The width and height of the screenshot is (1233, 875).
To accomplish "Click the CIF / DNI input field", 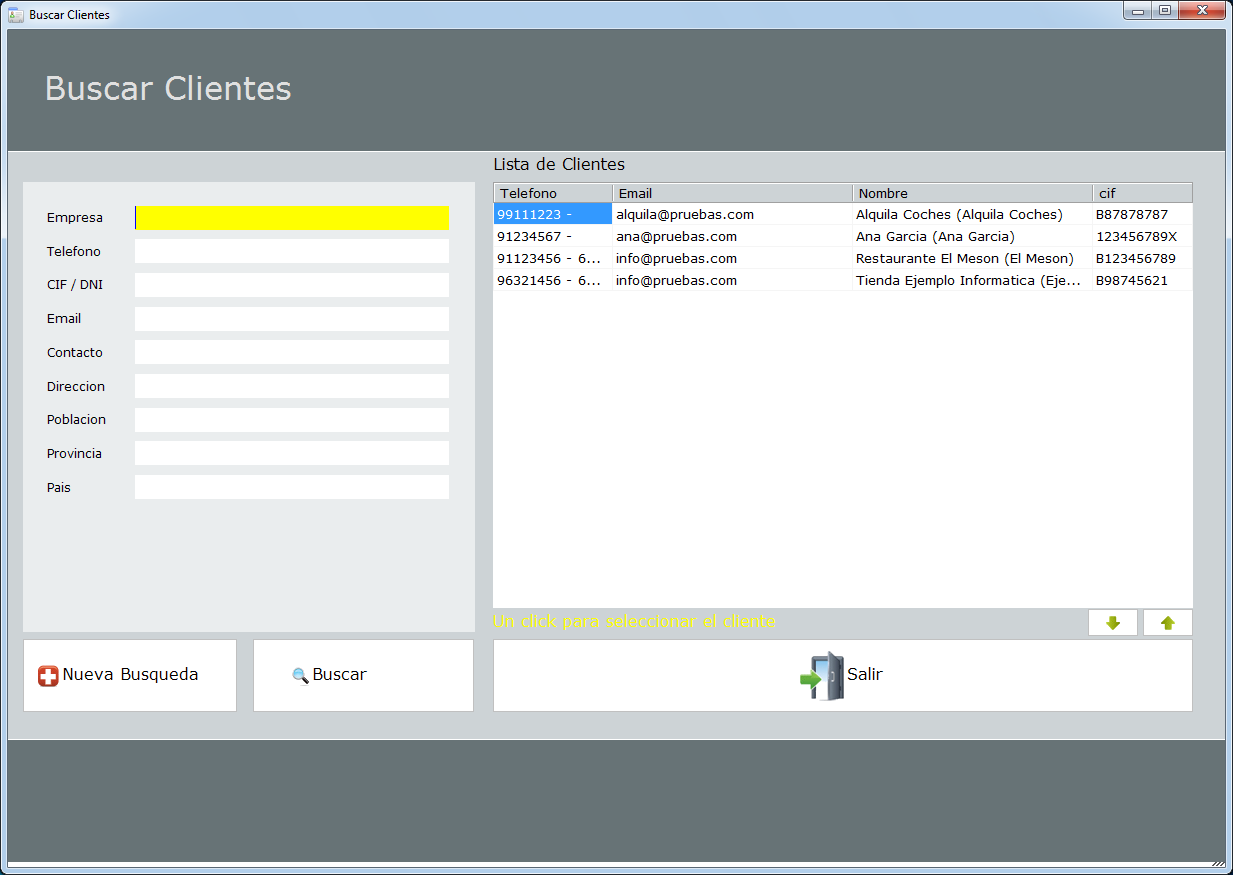I will [292, 285].
